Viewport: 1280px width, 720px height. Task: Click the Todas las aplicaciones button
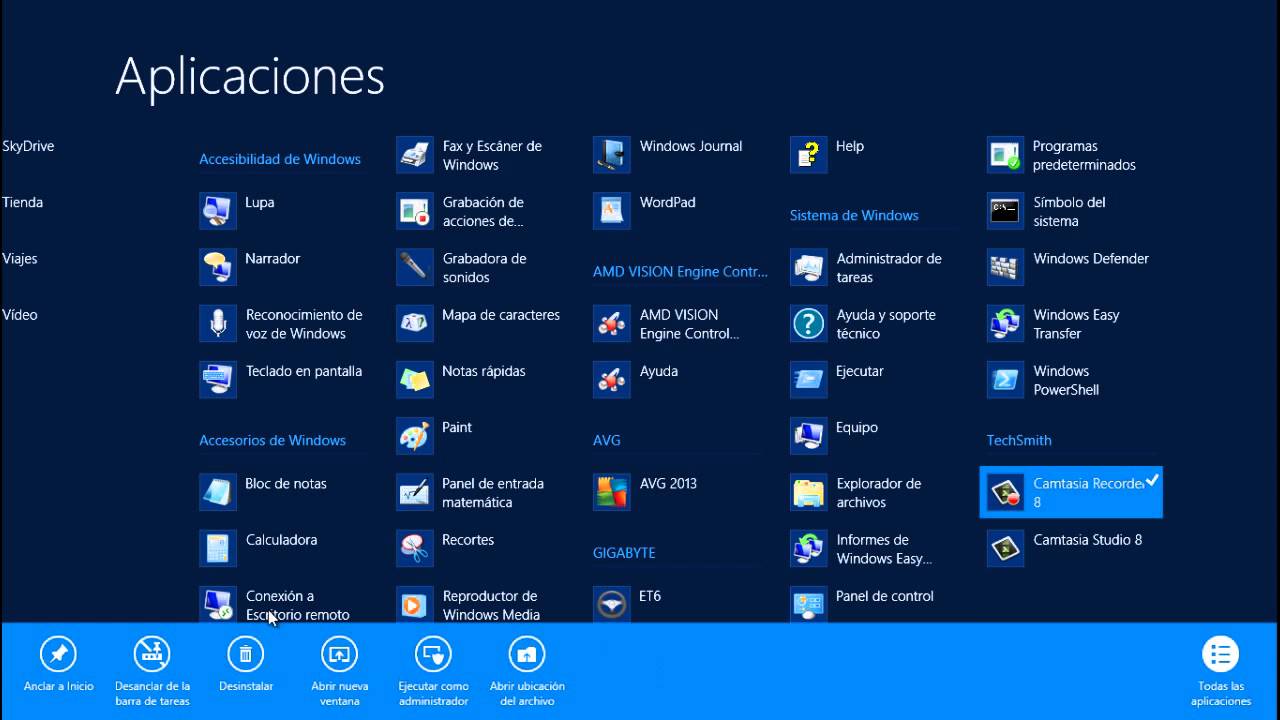(x=1220, y=672)
